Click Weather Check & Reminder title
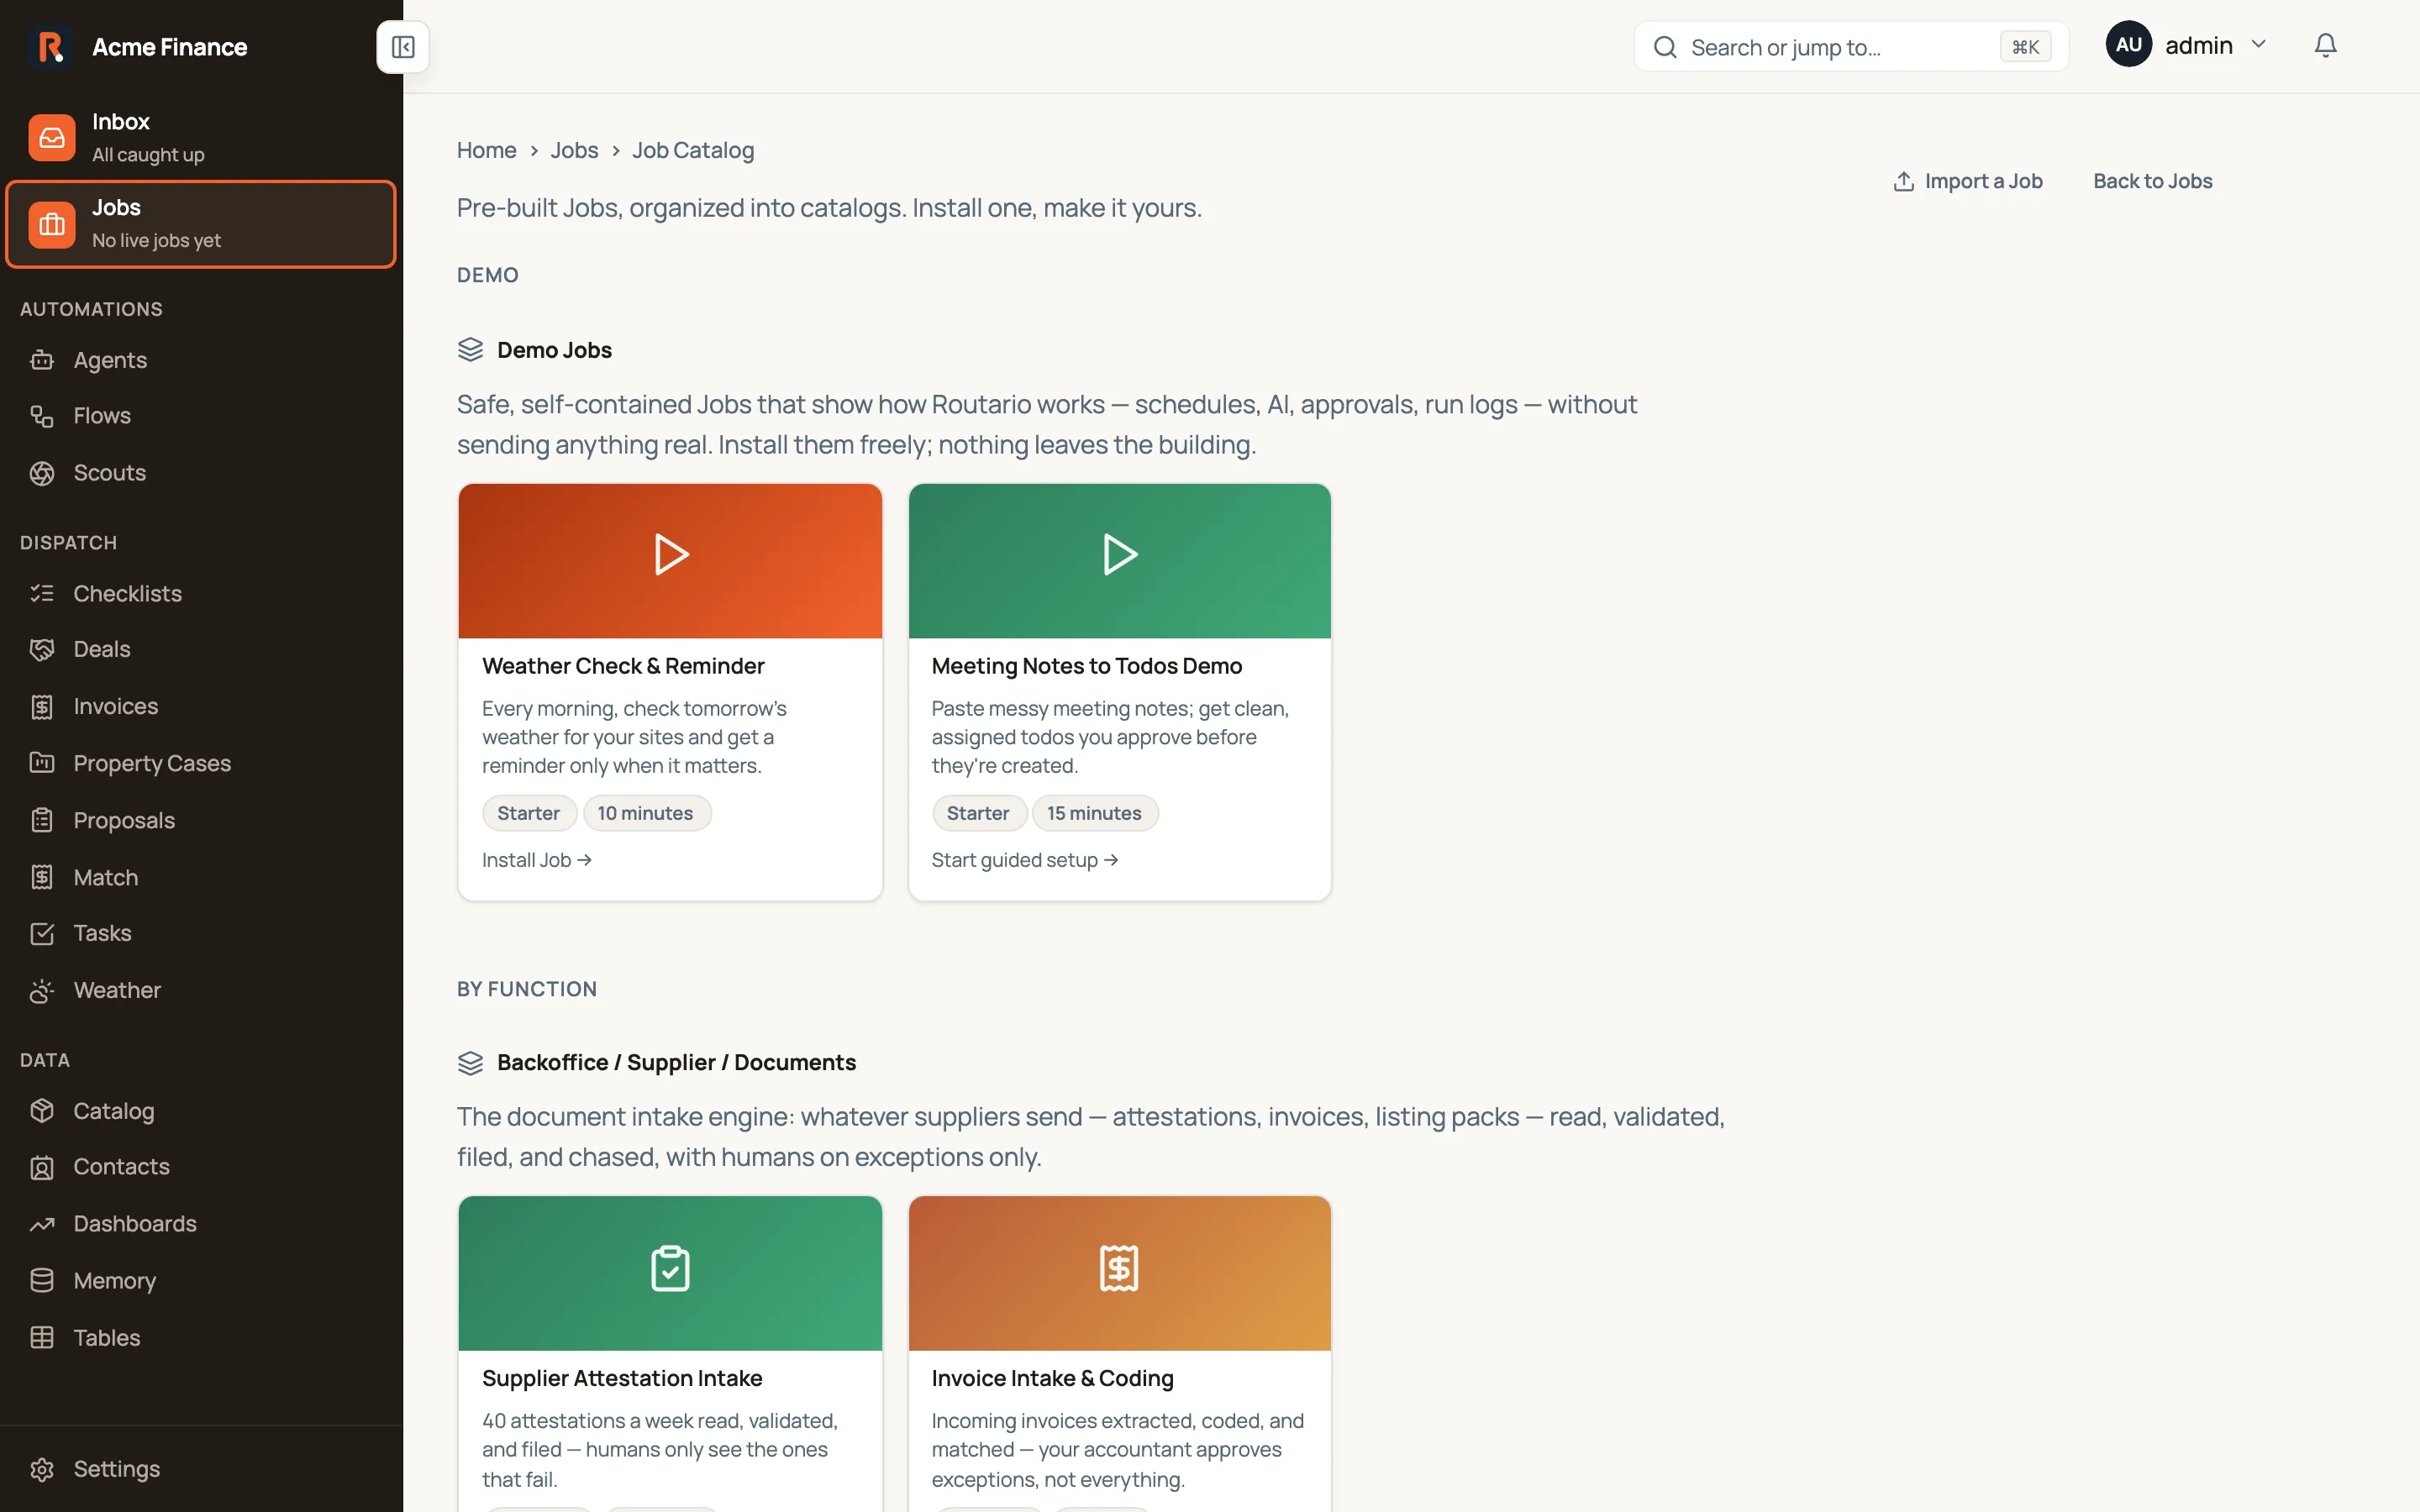The image size is (2420, 1512). [x=623, y=666]
